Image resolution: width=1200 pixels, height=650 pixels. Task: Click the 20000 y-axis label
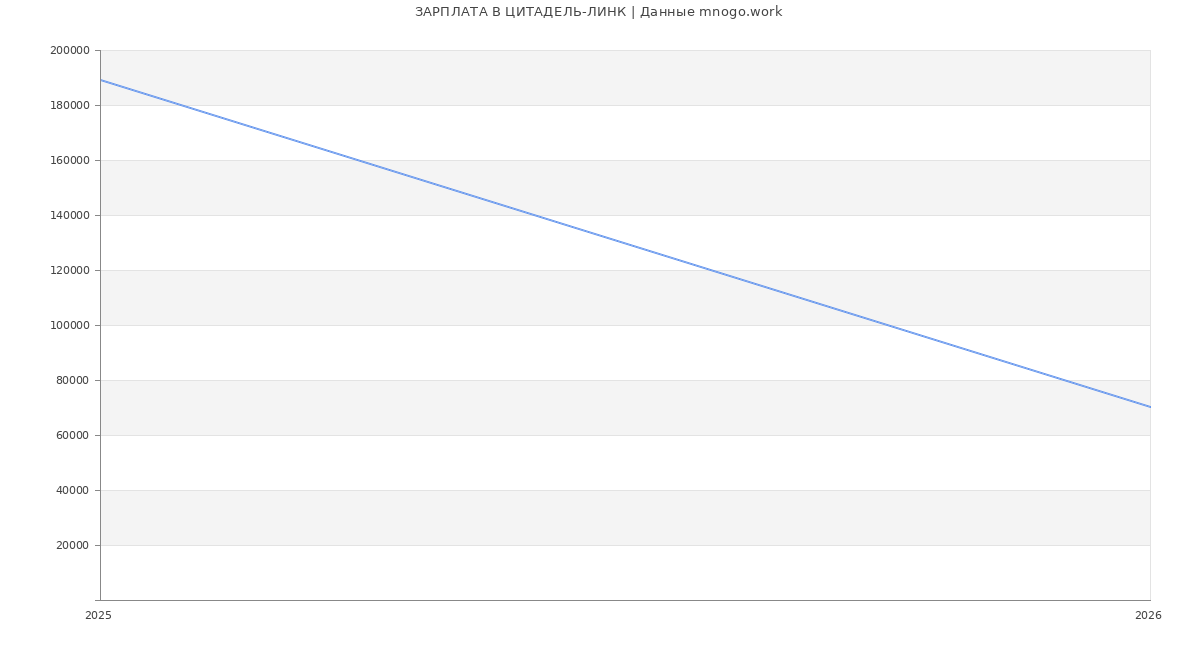[72, 546]
